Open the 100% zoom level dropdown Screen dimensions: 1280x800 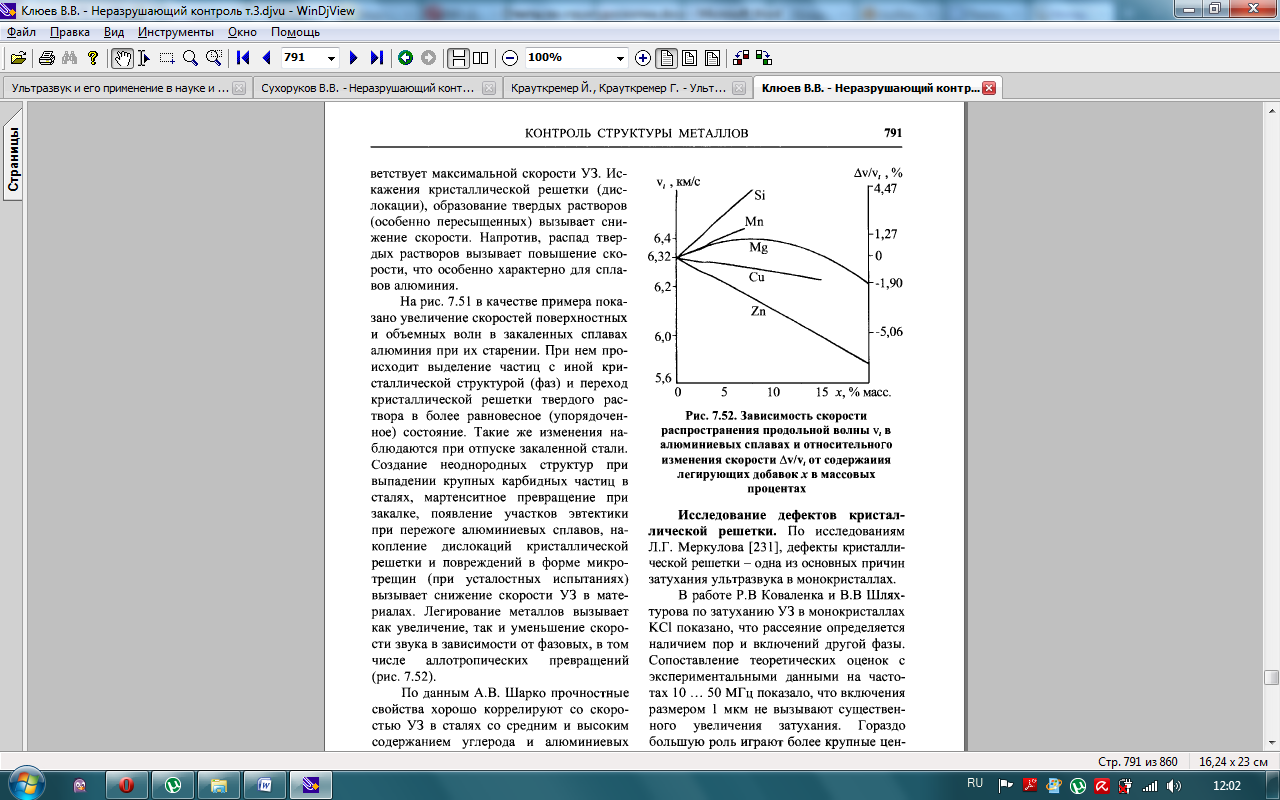620,58
